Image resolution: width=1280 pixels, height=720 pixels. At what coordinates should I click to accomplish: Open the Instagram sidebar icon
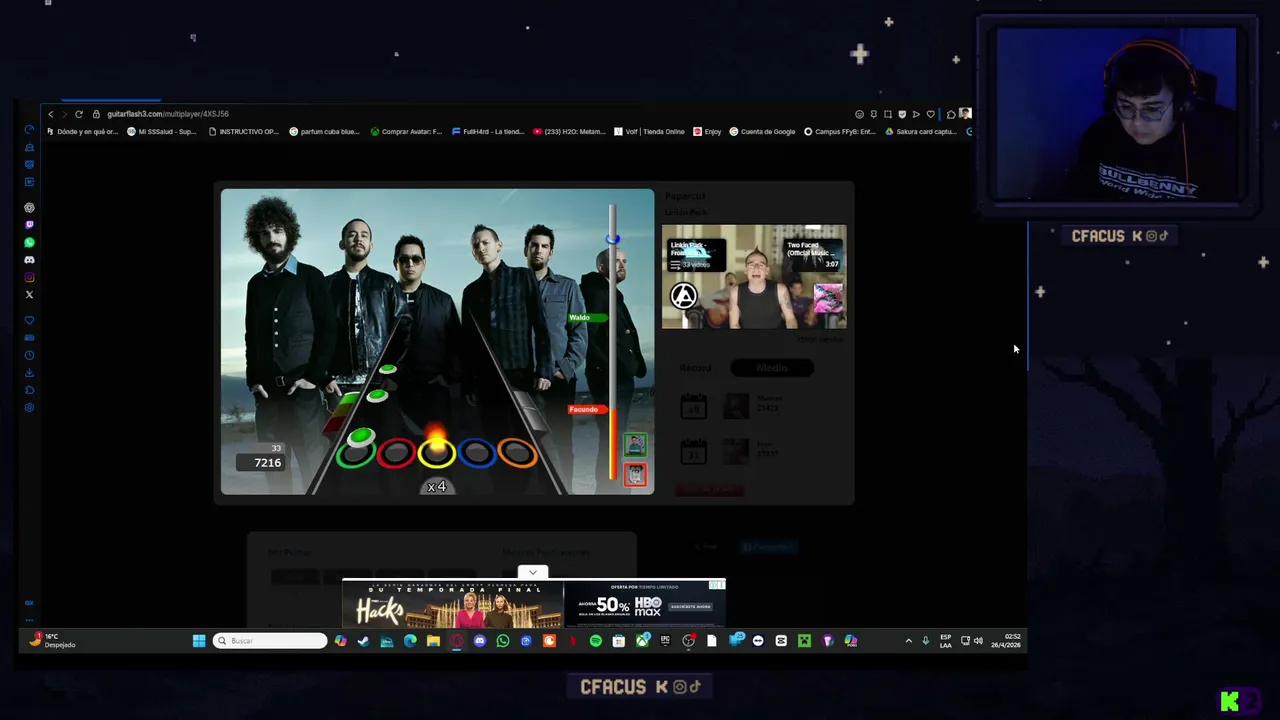point(29,277)
